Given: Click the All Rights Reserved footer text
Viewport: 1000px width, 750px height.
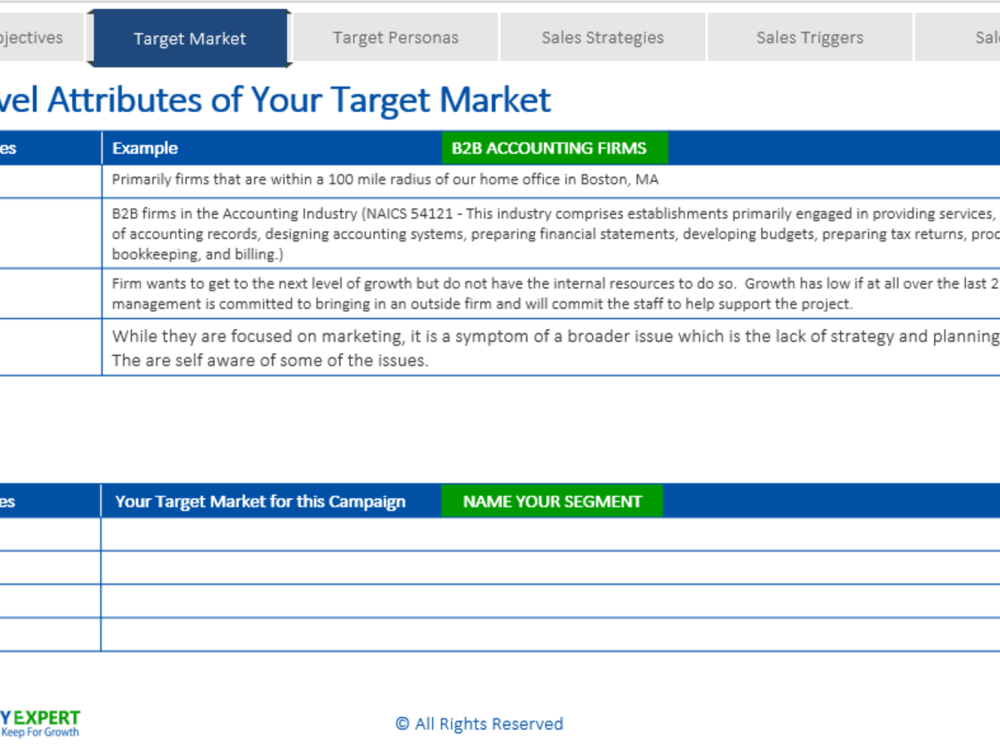Looking at the screenshot, I should [479, 724].
